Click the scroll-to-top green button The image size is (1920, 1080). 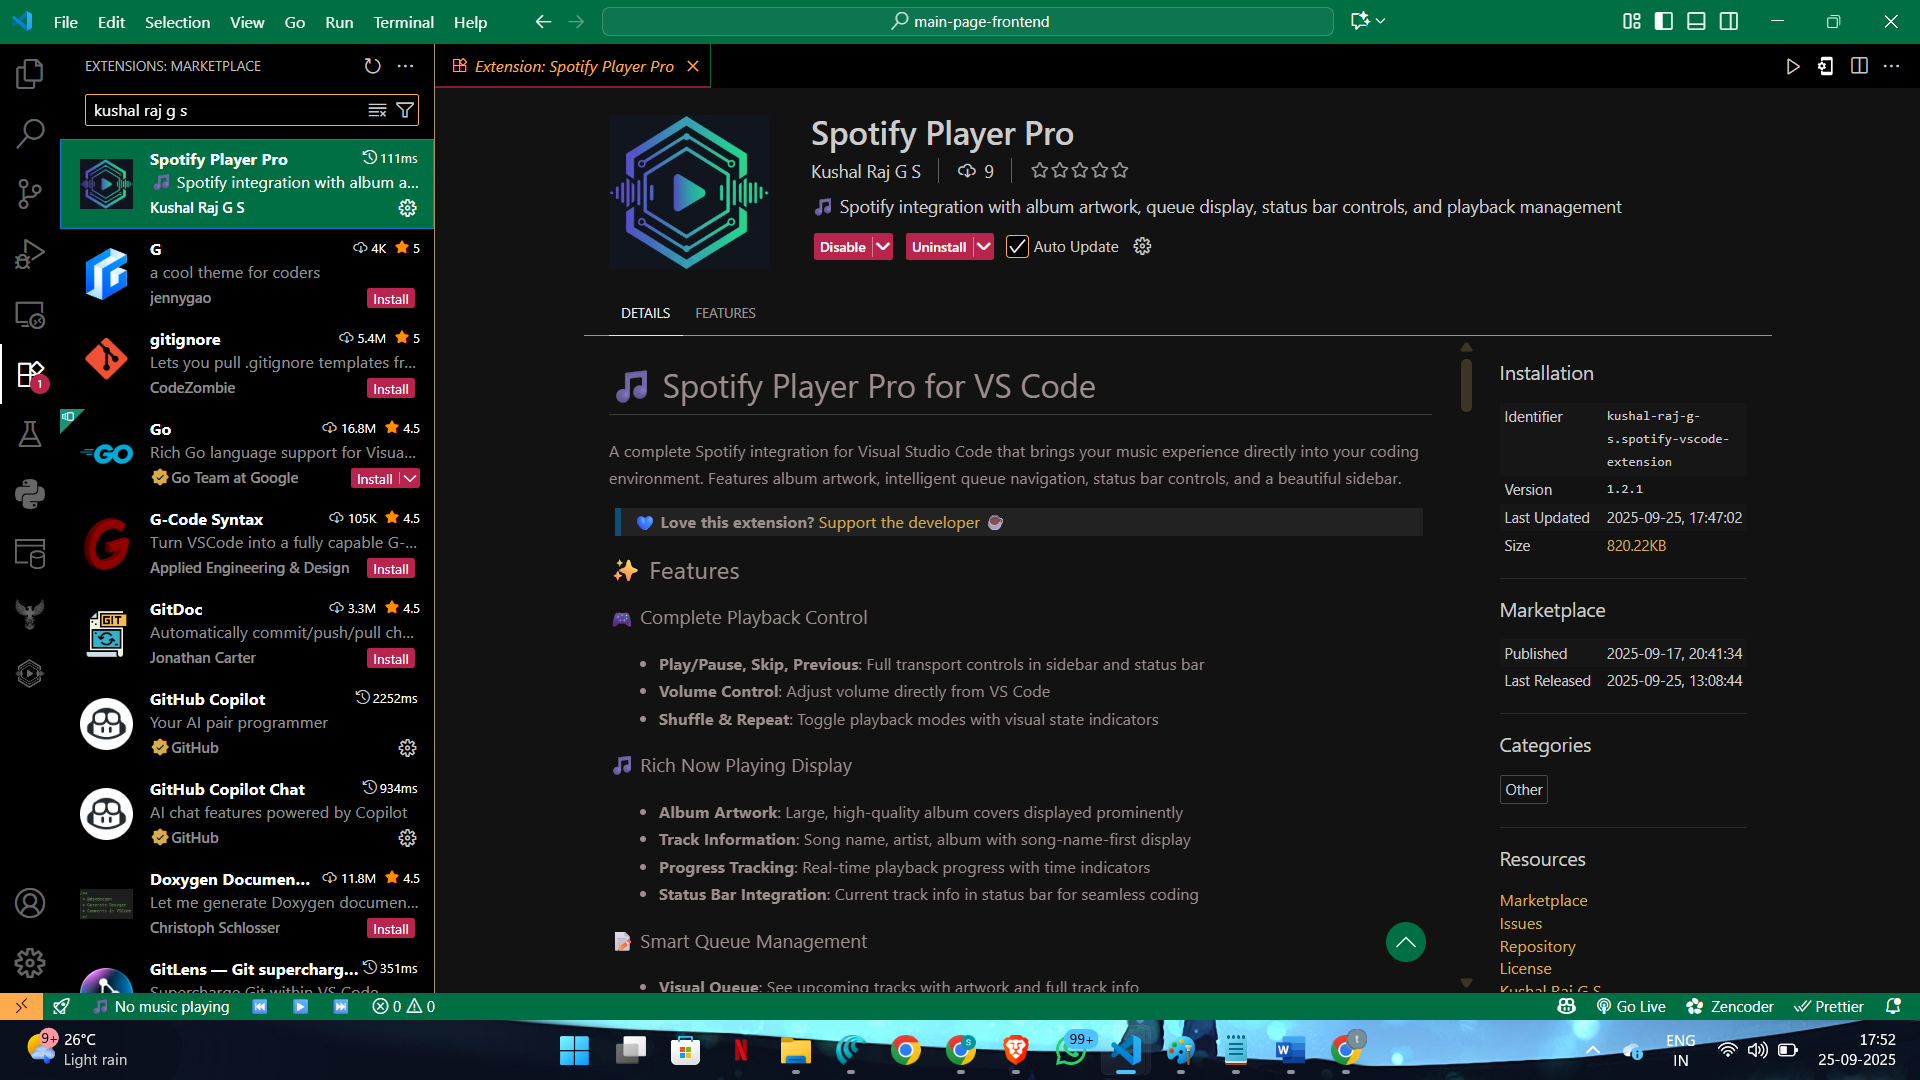coord(1405,942)
